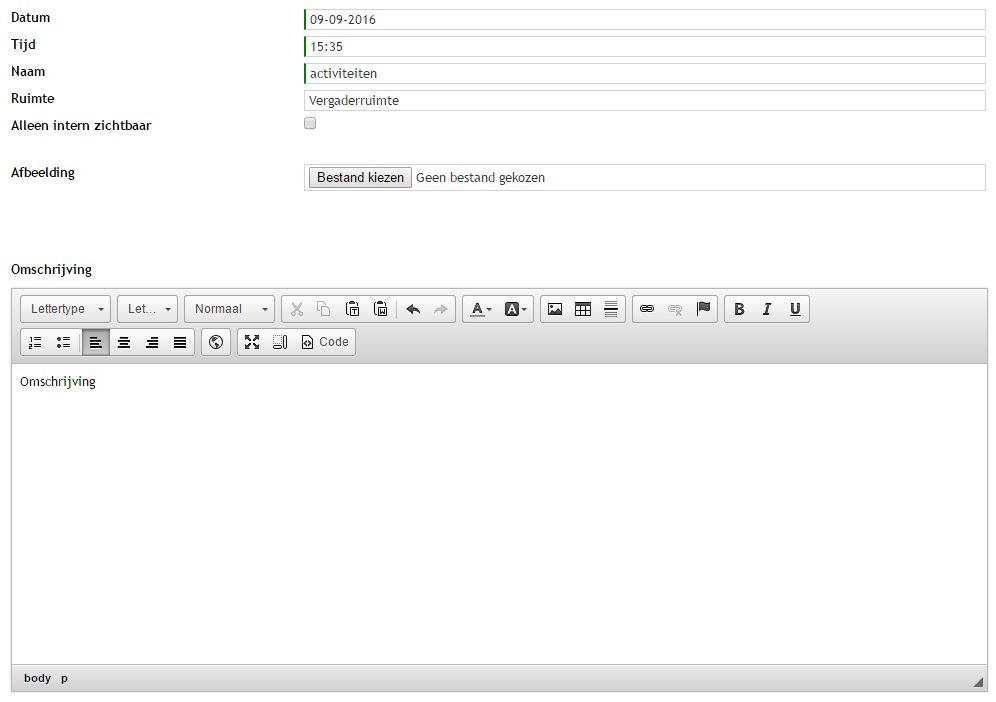Image resolution: width=996 pixels, height=702 pixels.
Task: Check the Alleen intern zichtbaar checkbox
Action: tap(310, 124)
